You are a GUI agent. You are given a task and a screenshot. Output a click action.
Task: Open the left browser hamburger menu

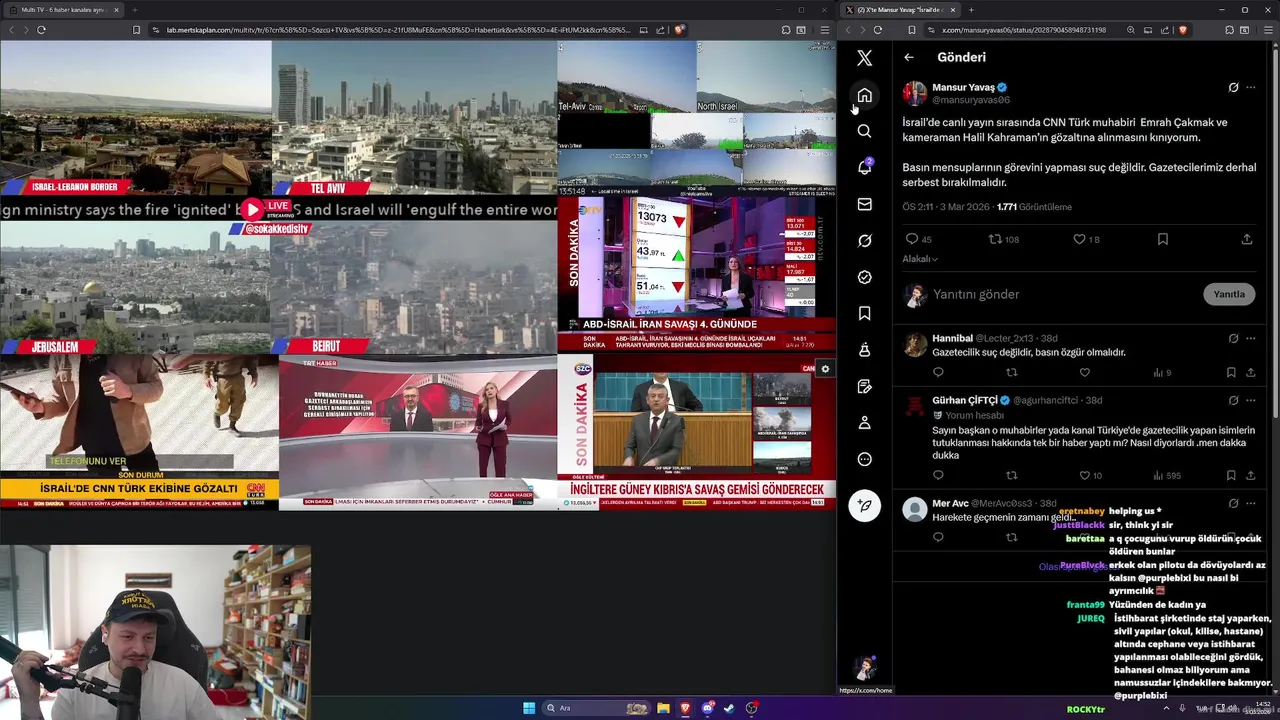[x=823, y=30]
